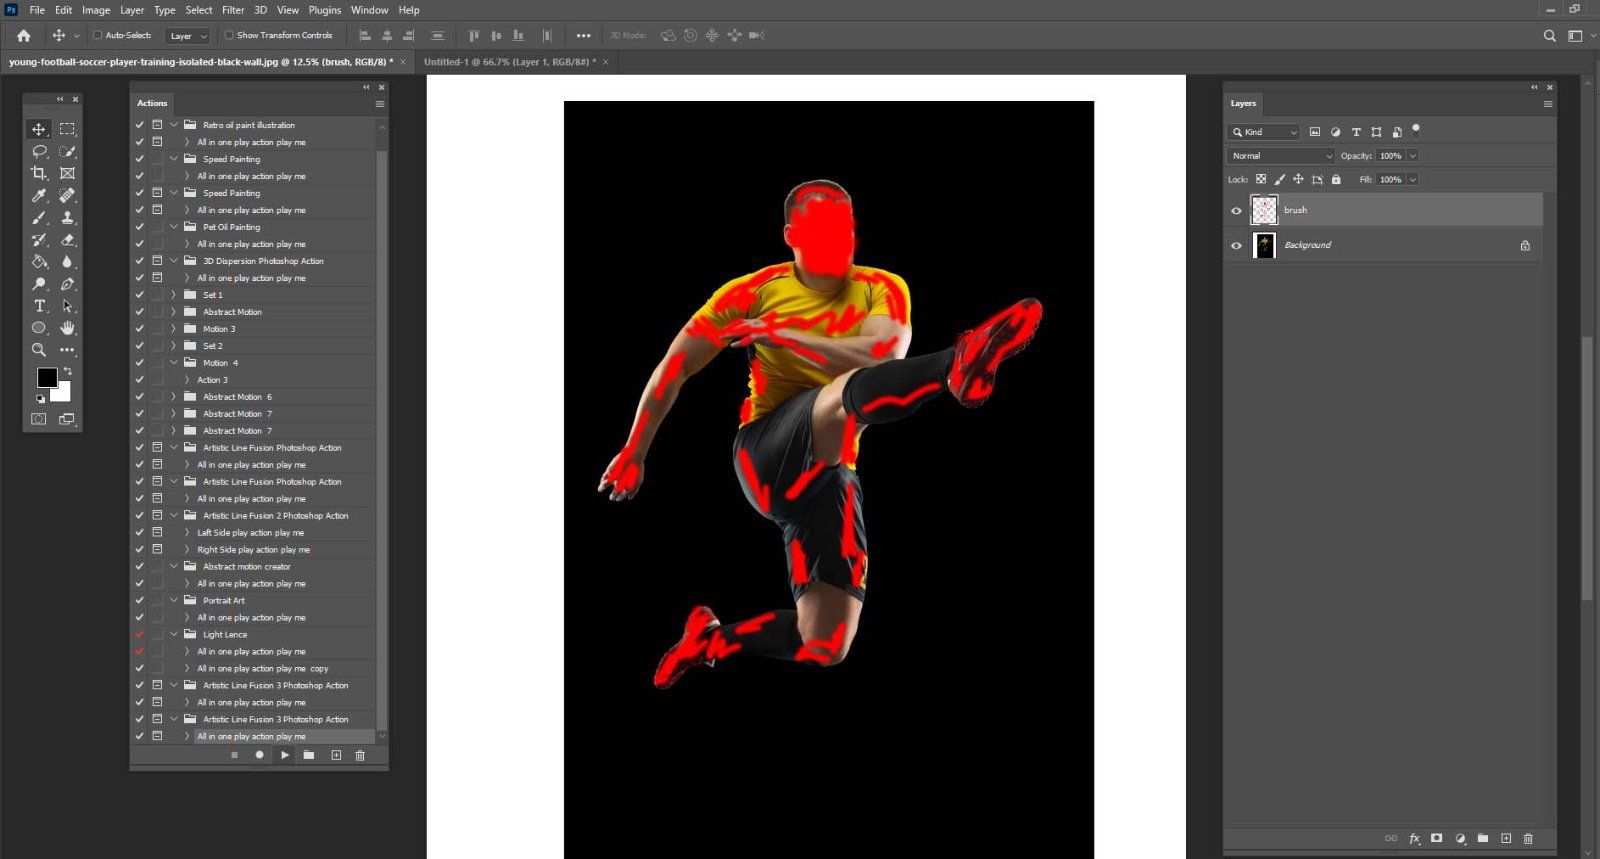Filter layers by type layers icon
The height and width of the screenshot is (859, 1600).
[1356, 132]
